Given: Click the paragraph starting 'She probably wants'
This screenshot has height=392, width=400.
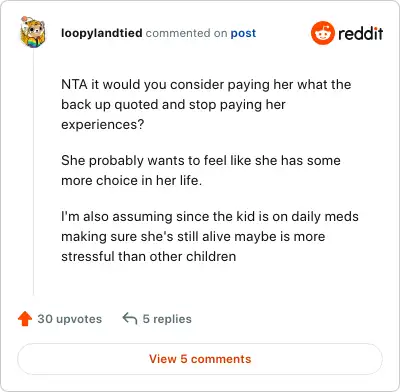Looking at the screenshot, I should tap(201, 170).
